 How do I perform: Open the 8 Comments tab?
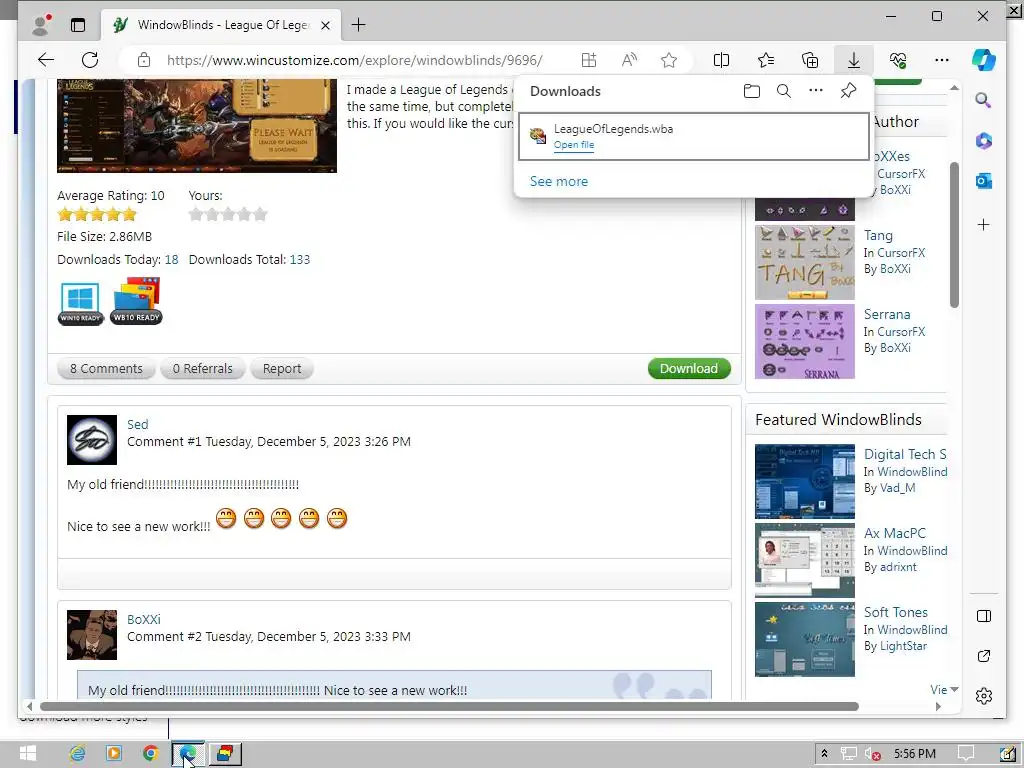point(106,368)
